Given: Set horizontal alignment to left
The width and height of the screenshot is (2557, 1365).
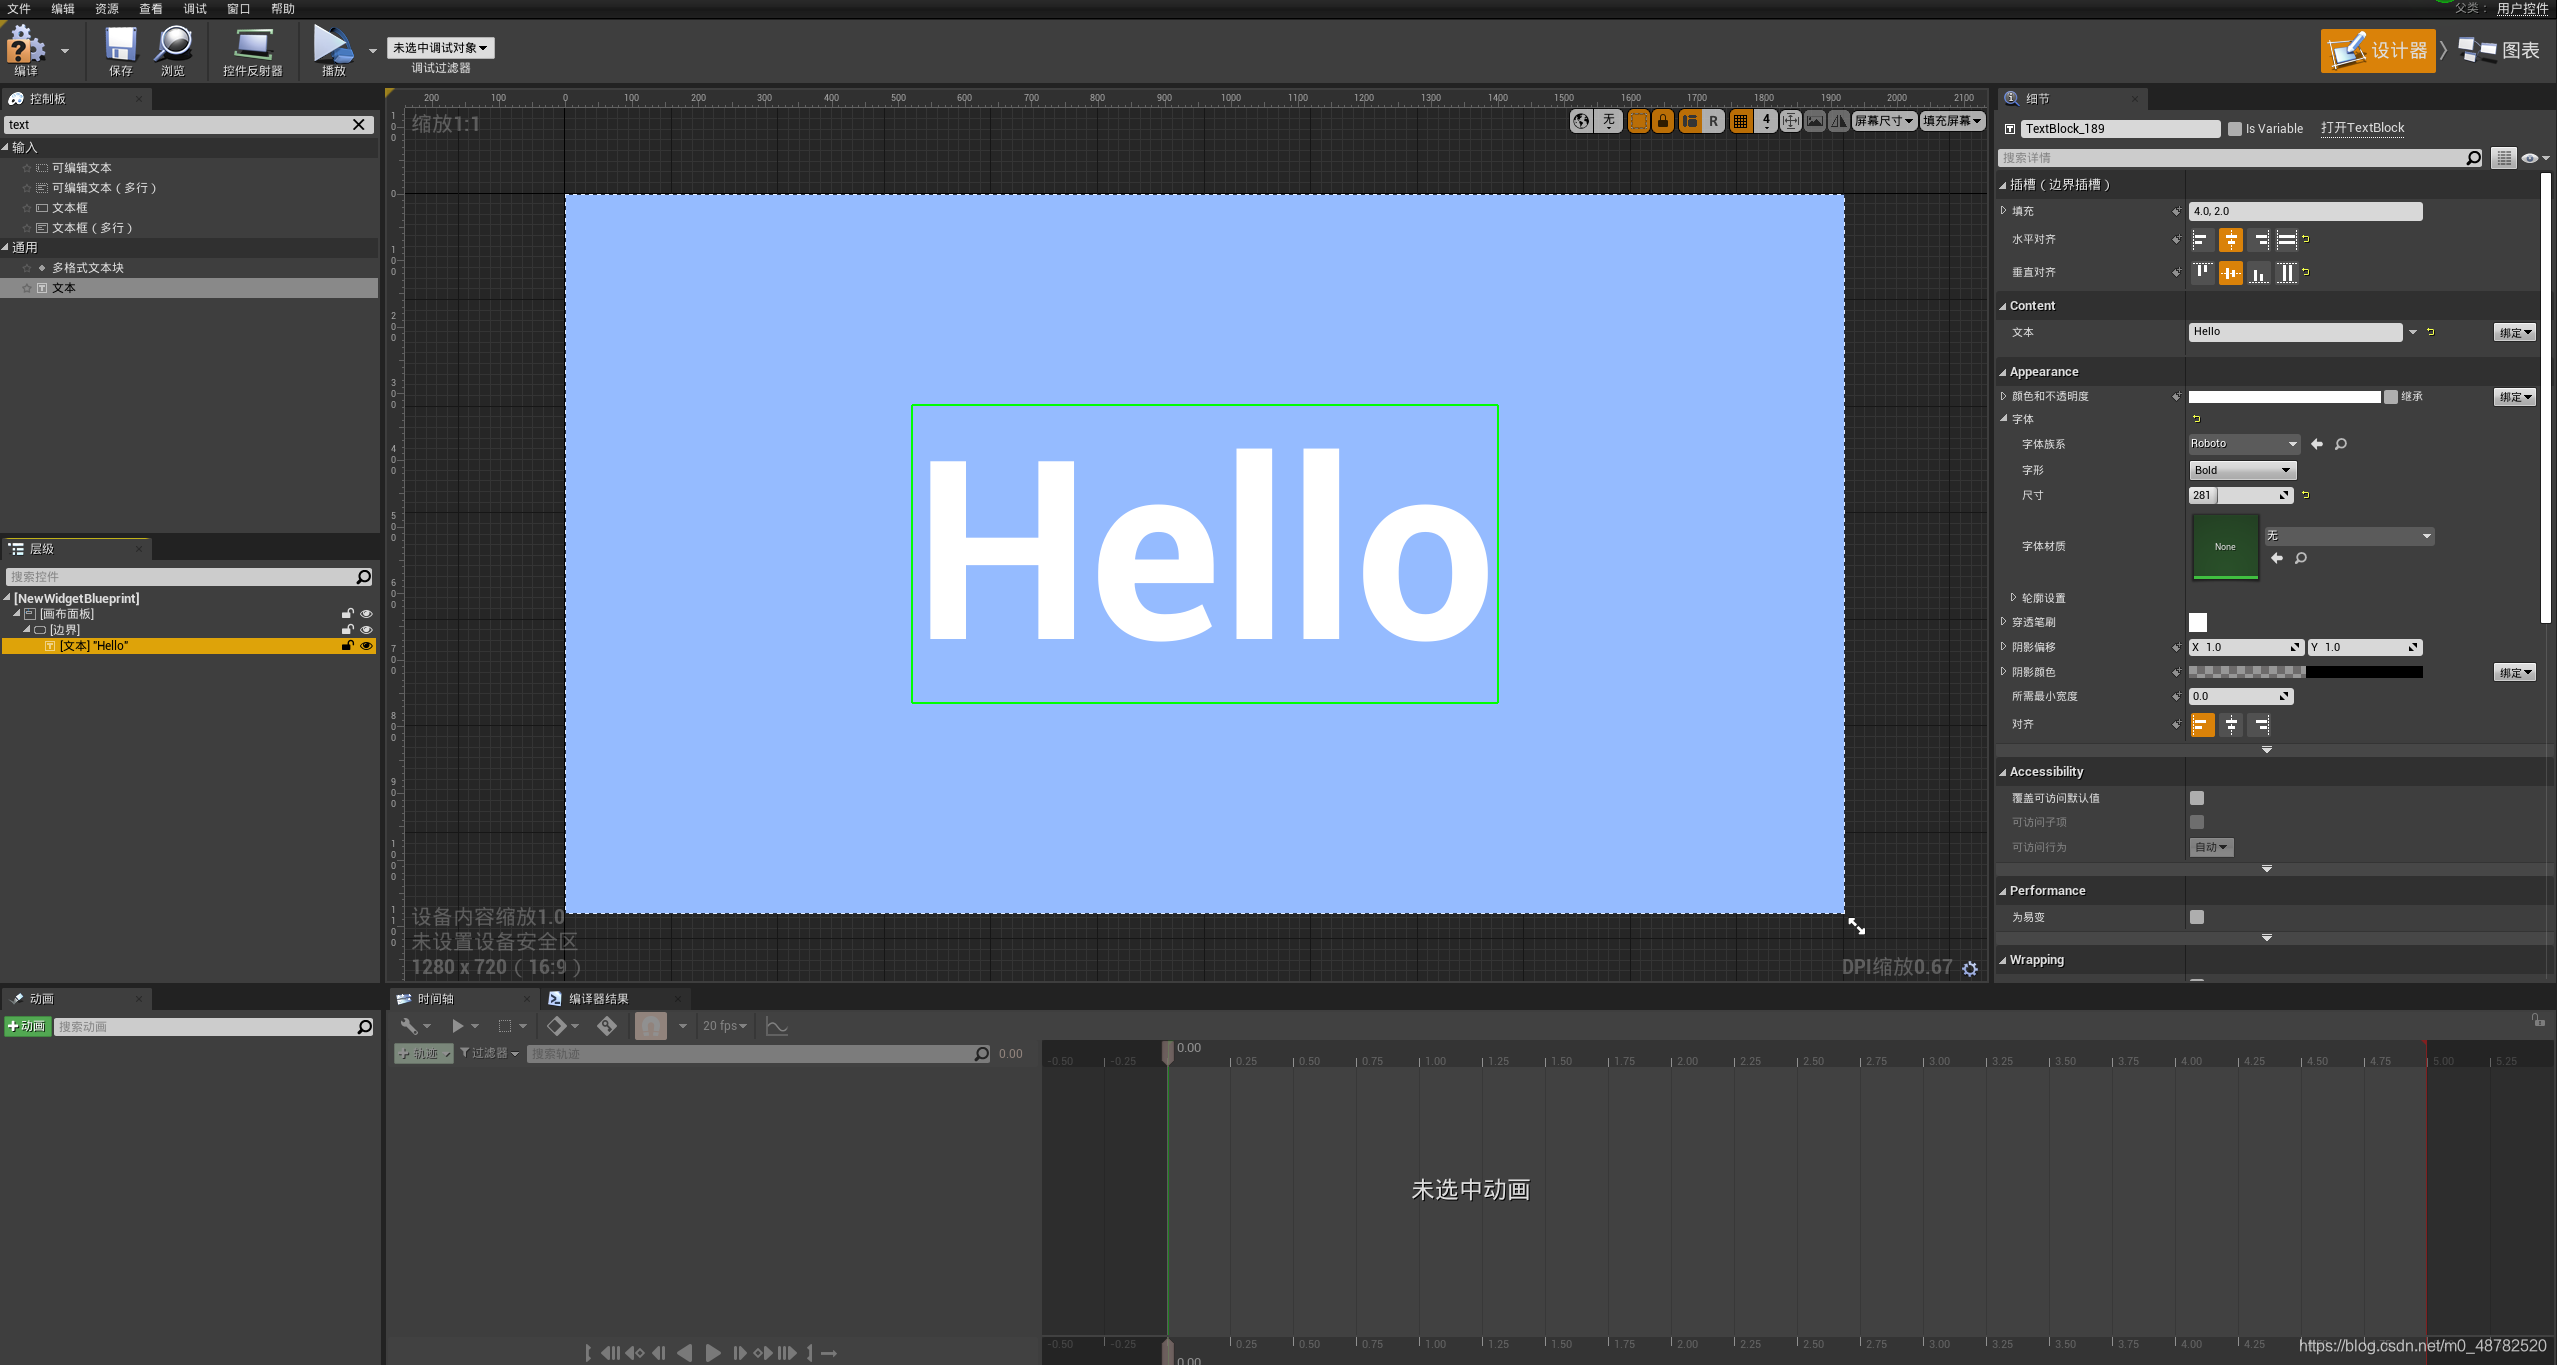Looking at the screenshot, I should pyautogui.click(x=2202, y=240).
